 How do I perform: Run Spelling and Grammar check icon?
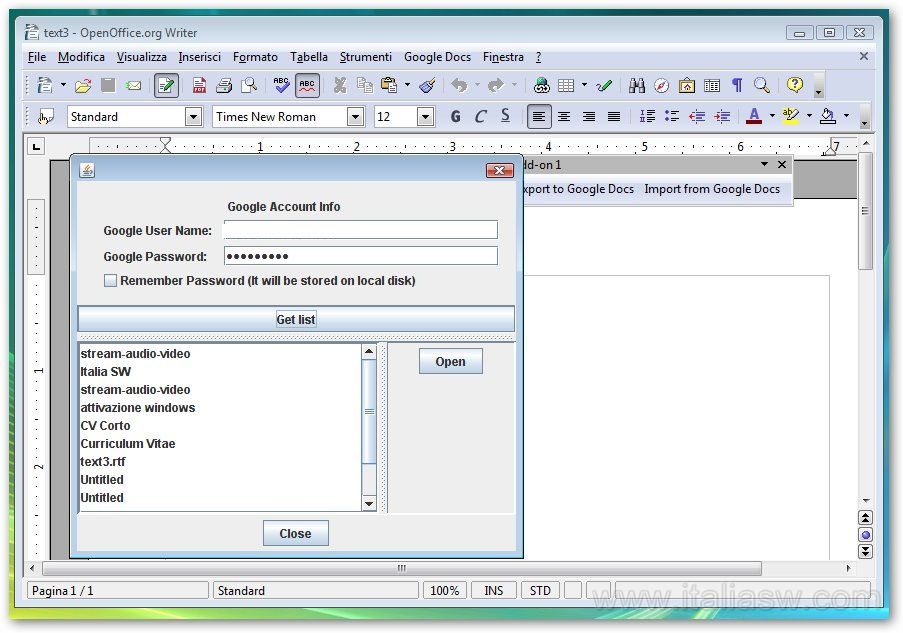pos(281,85)
